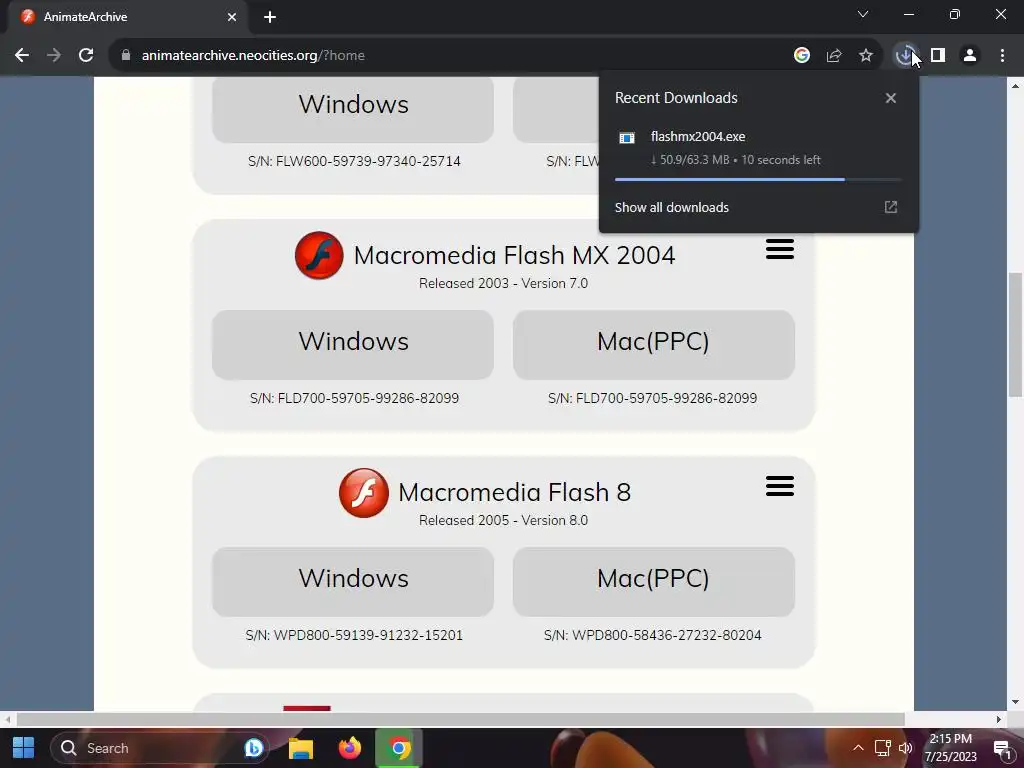
Task: Open Firefox from the taskbar
Action: coord(350,748)
